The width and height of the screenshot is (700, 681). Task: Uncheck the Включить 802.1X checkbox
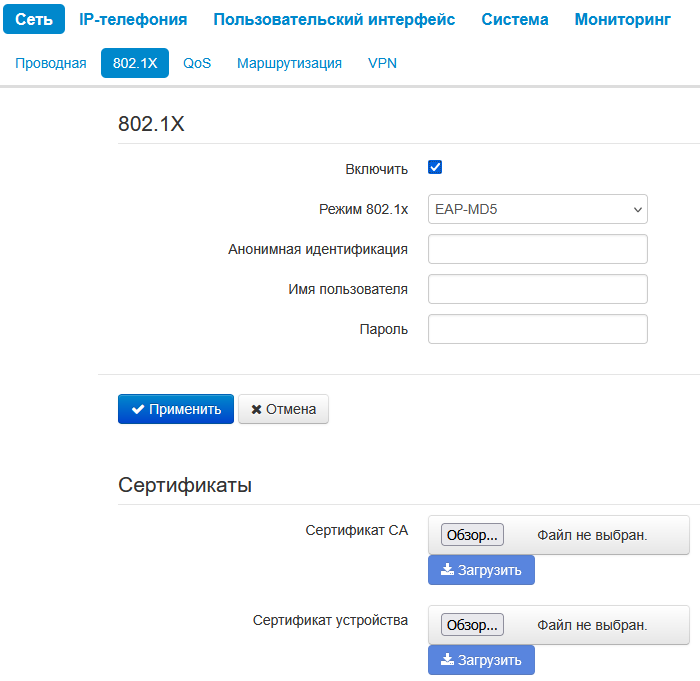(x=435, y=168)
